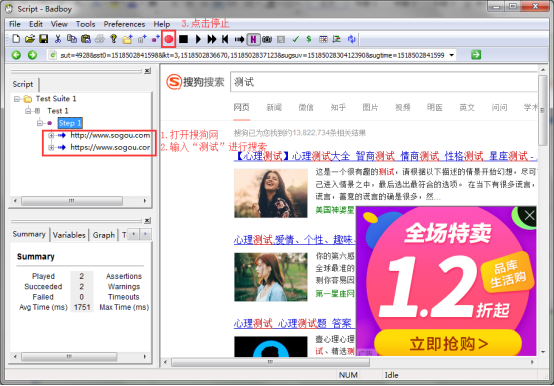
Task: Select the Script tab
Action: click(x=23, y=84)
